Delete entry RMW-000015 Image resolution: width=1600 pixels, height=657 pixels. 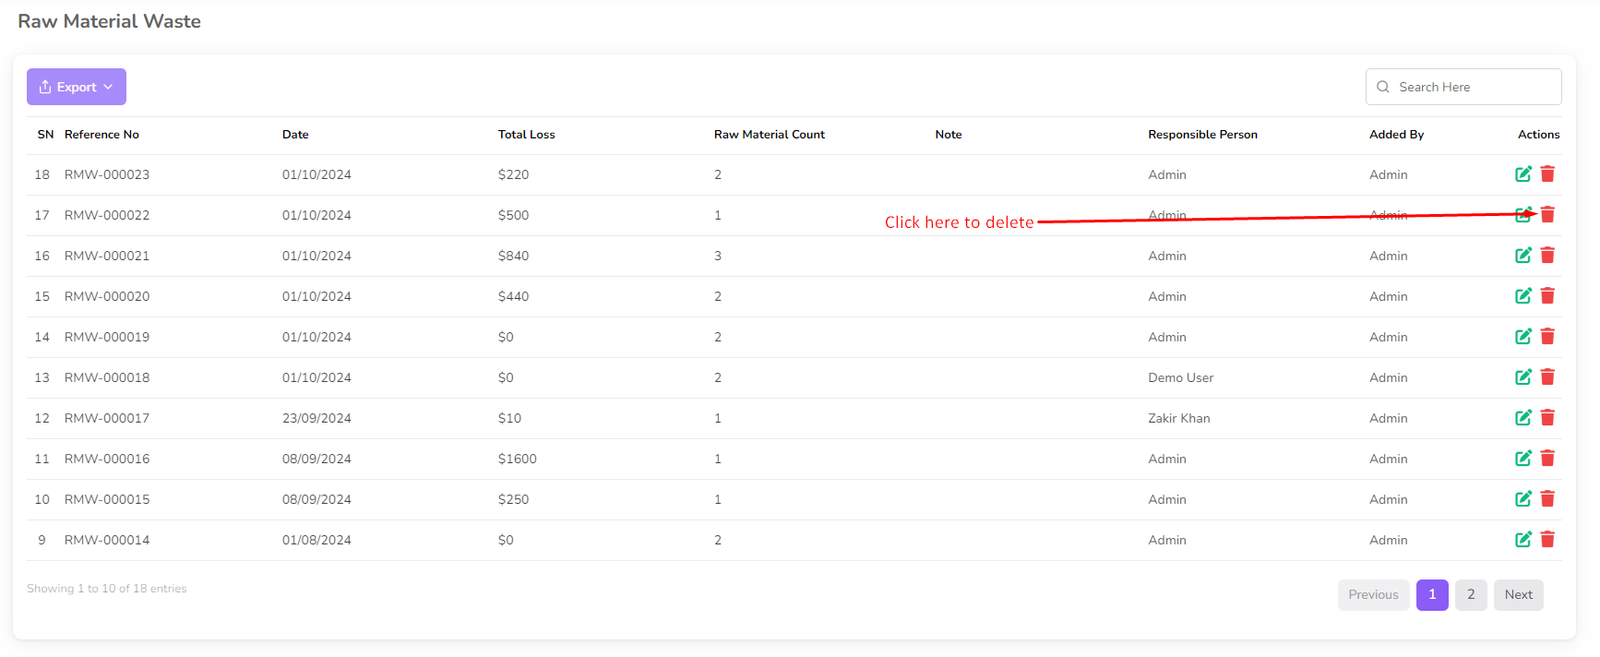coord(1547,499)
